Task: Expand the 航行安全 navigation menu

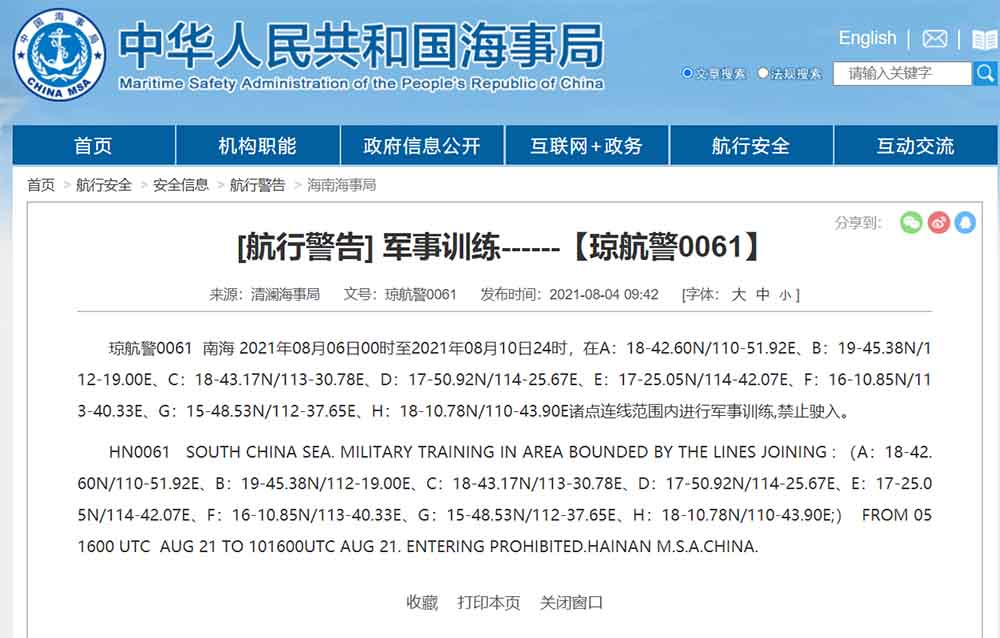Action: point(750,146)
